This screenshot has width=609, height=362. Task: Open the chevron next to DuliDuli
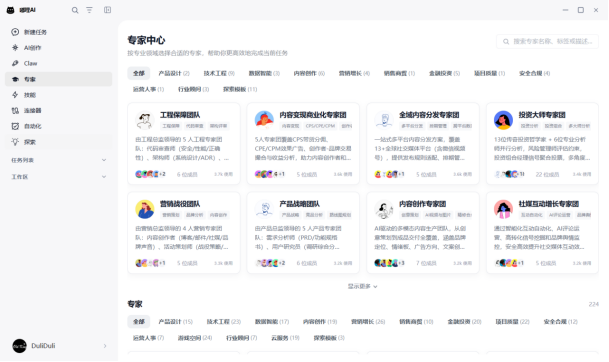(105, 346)
